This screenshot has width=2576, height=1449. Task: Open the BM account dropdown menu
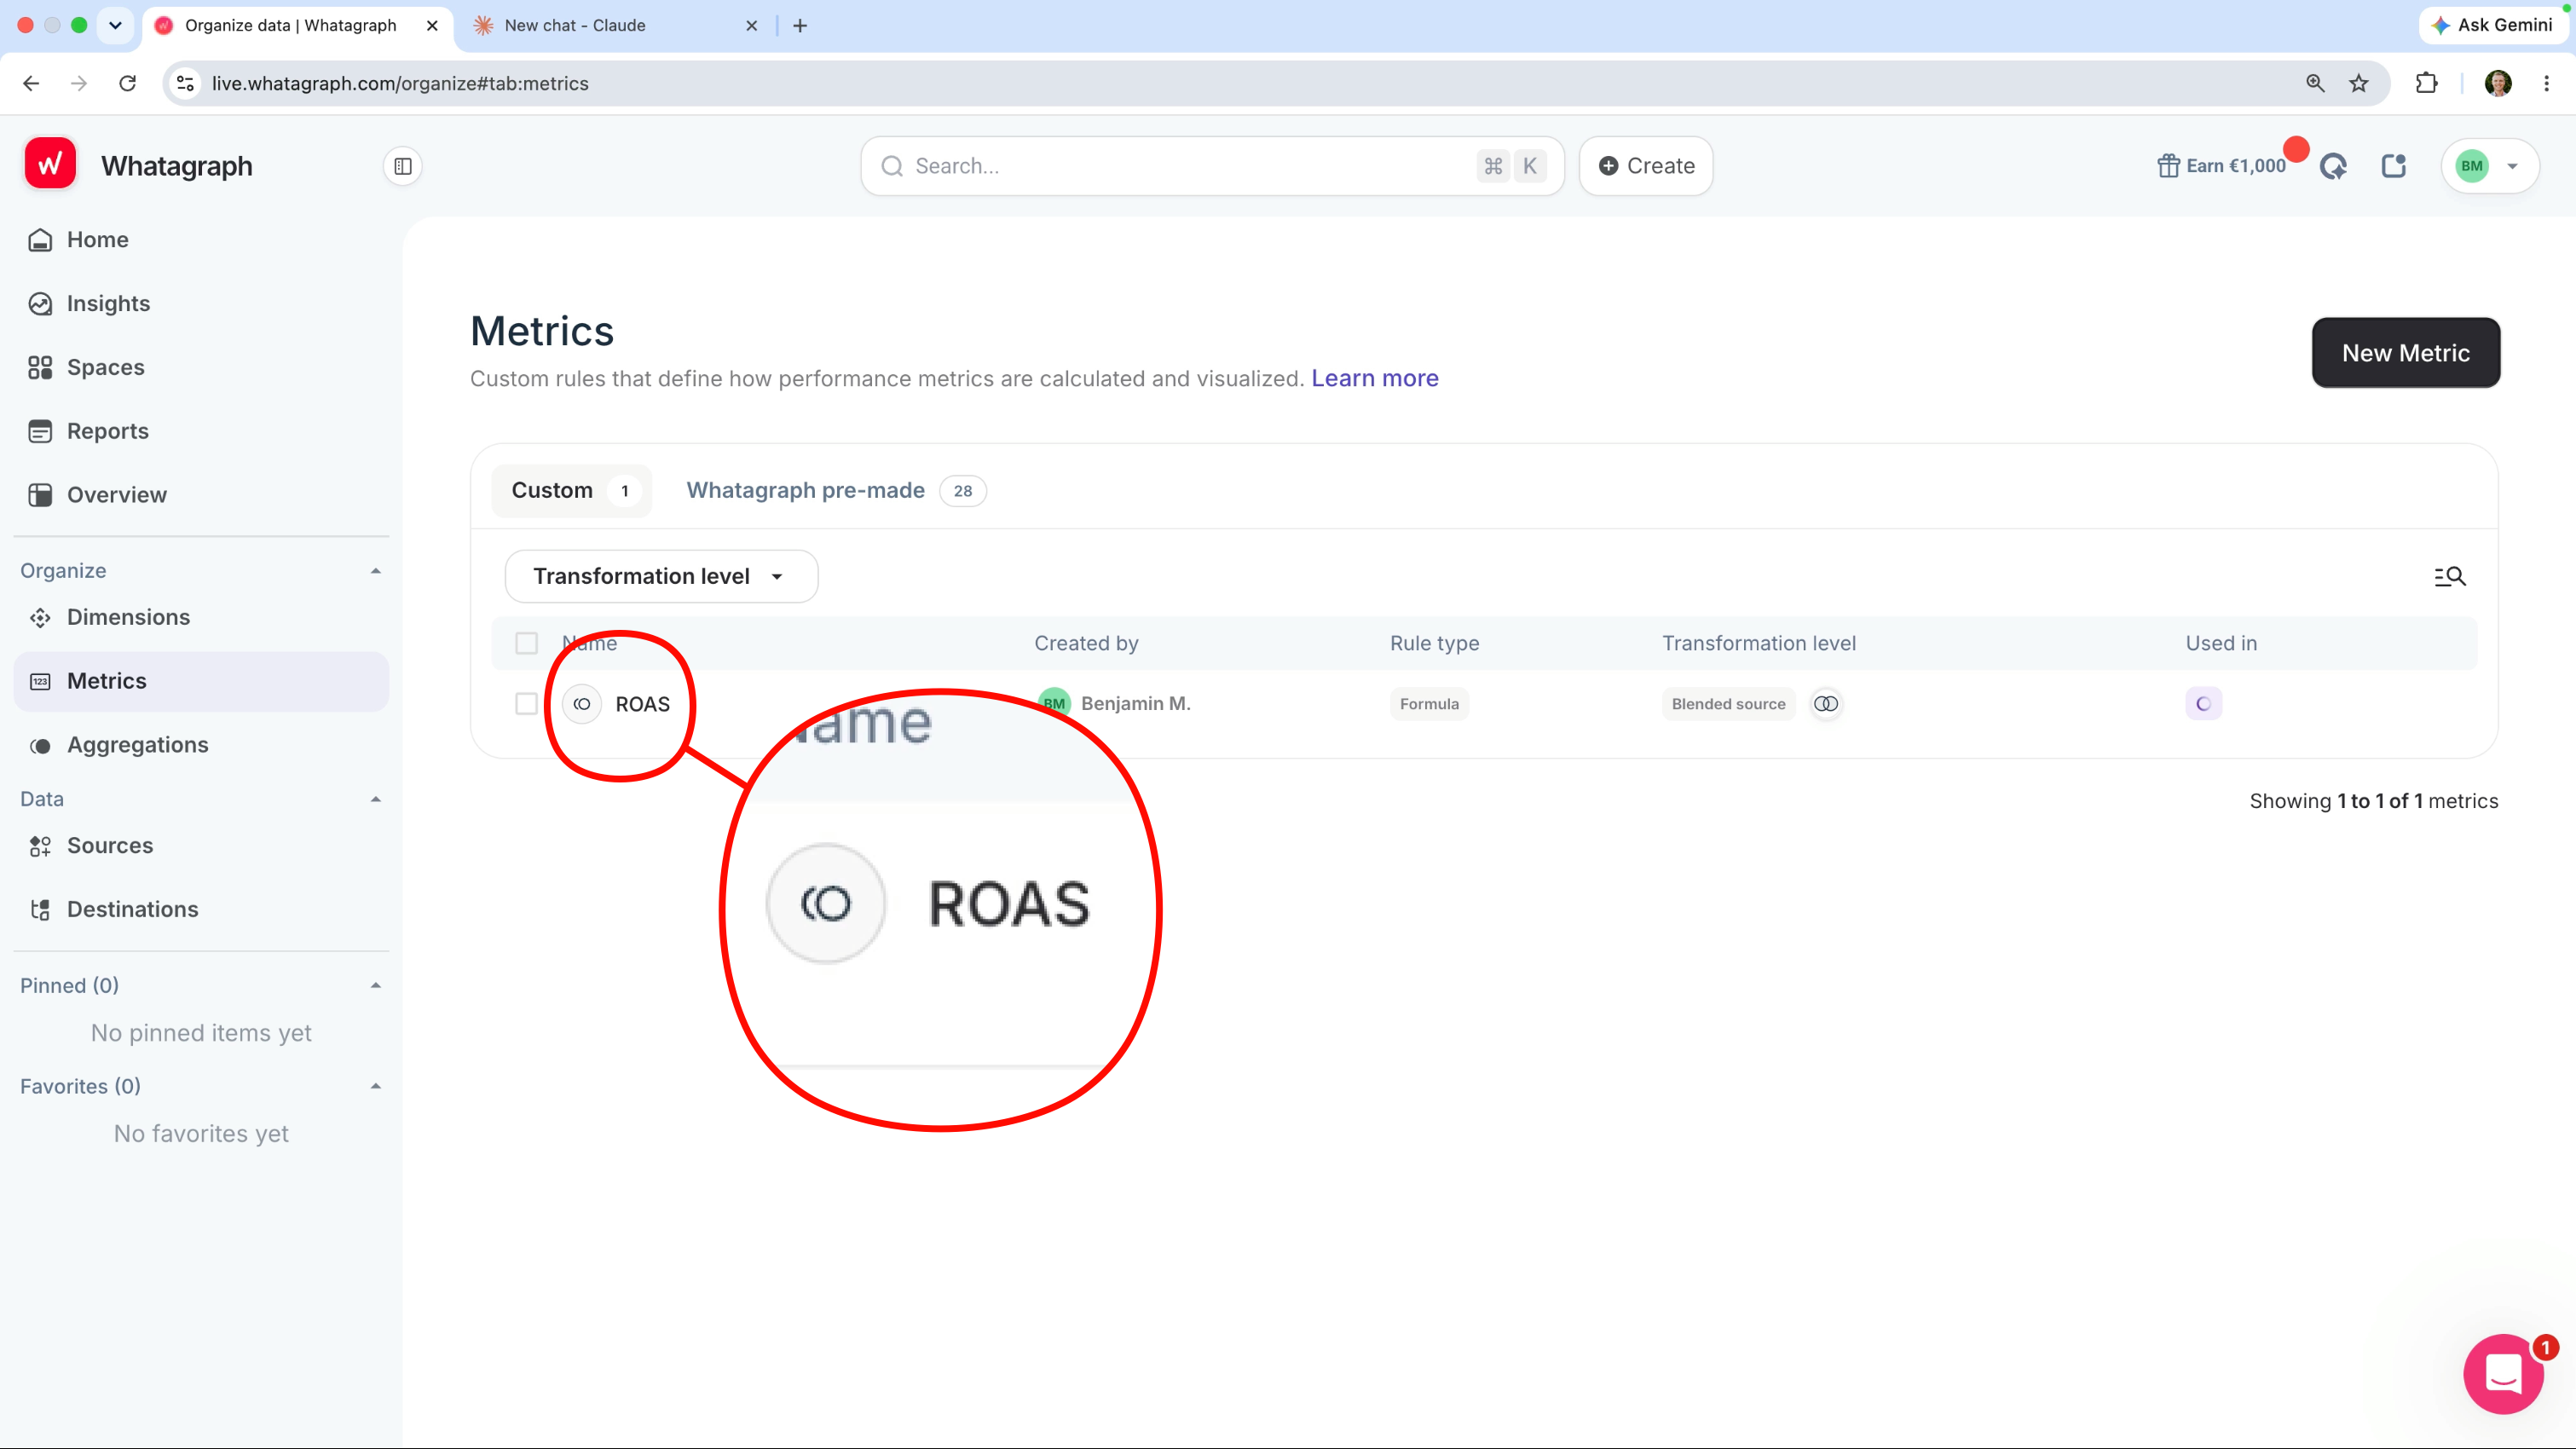(x=2490, y=166)
